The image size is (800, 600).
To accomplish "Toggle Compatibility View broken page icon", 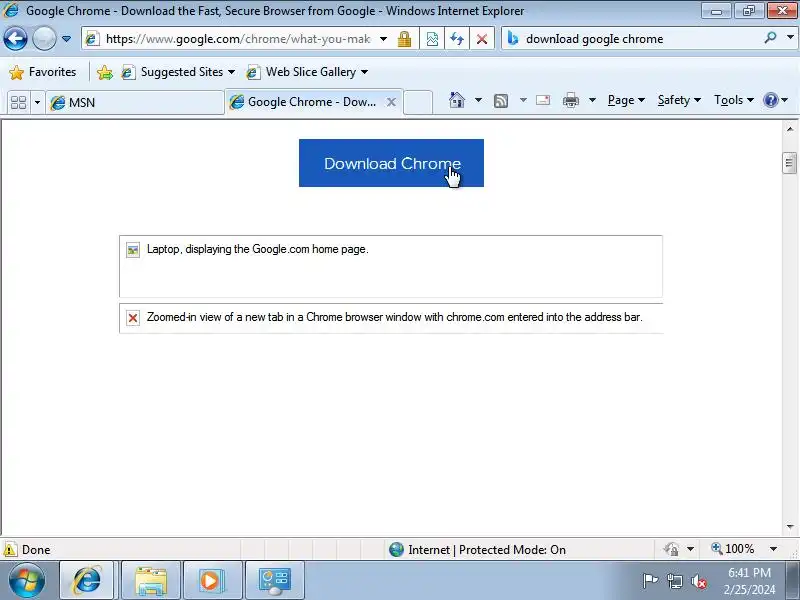I will click(432, 39).
